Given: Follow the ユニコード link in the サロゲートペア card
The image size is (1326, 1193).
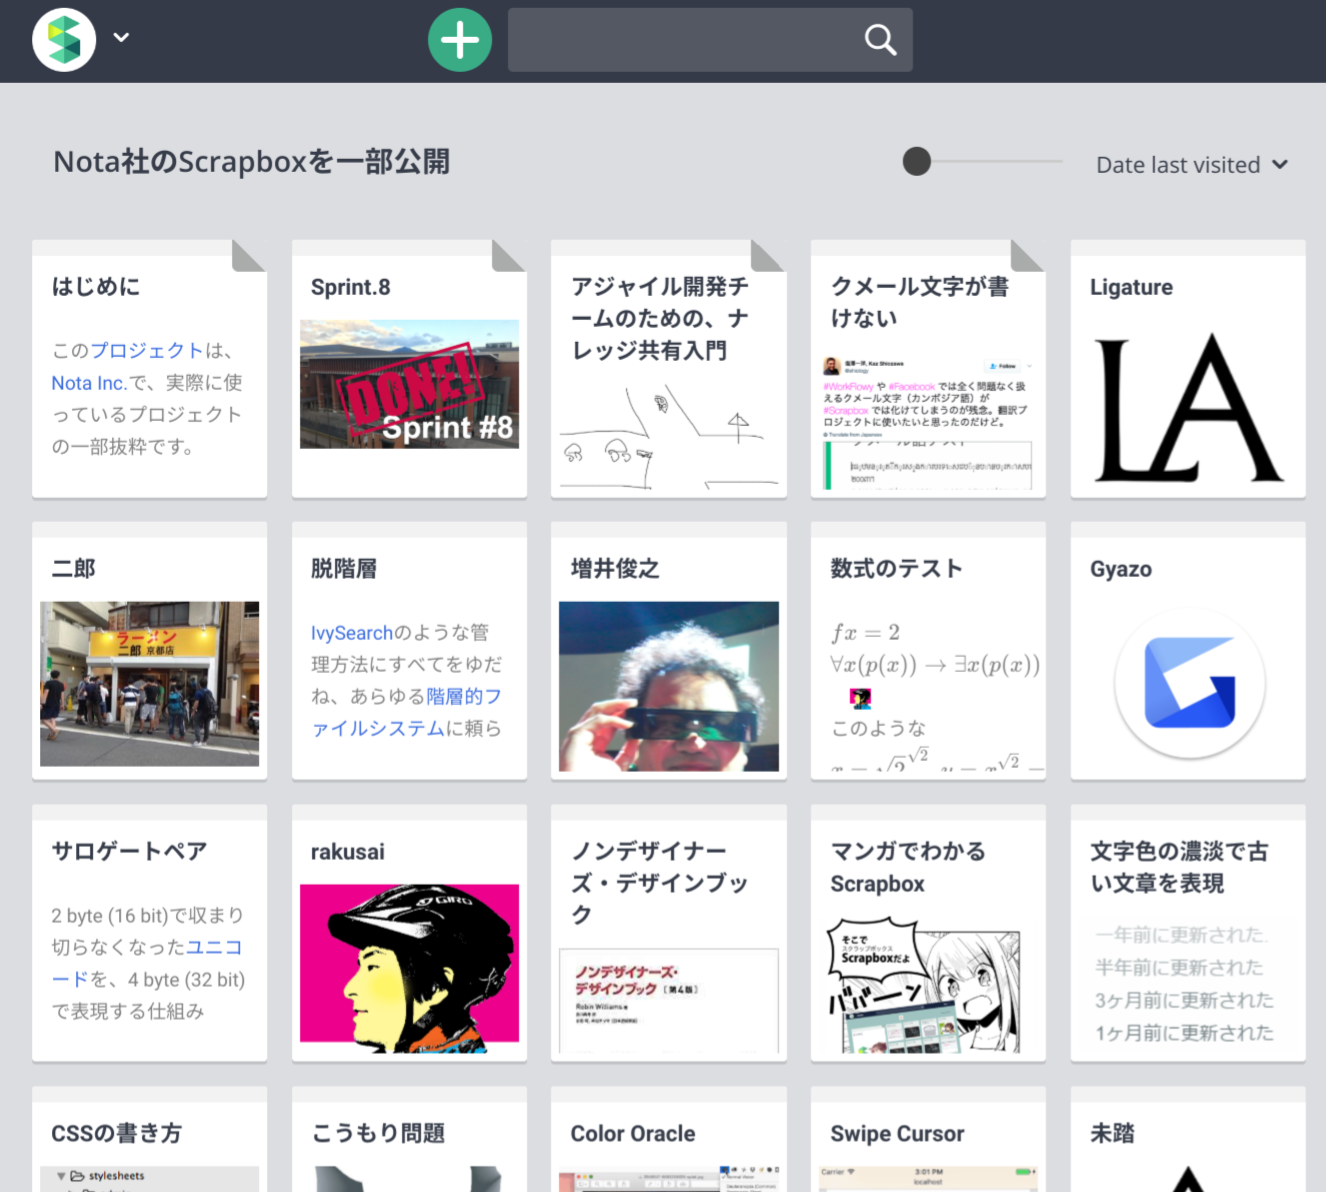Looking at the screenshot, I should [147, 963].
